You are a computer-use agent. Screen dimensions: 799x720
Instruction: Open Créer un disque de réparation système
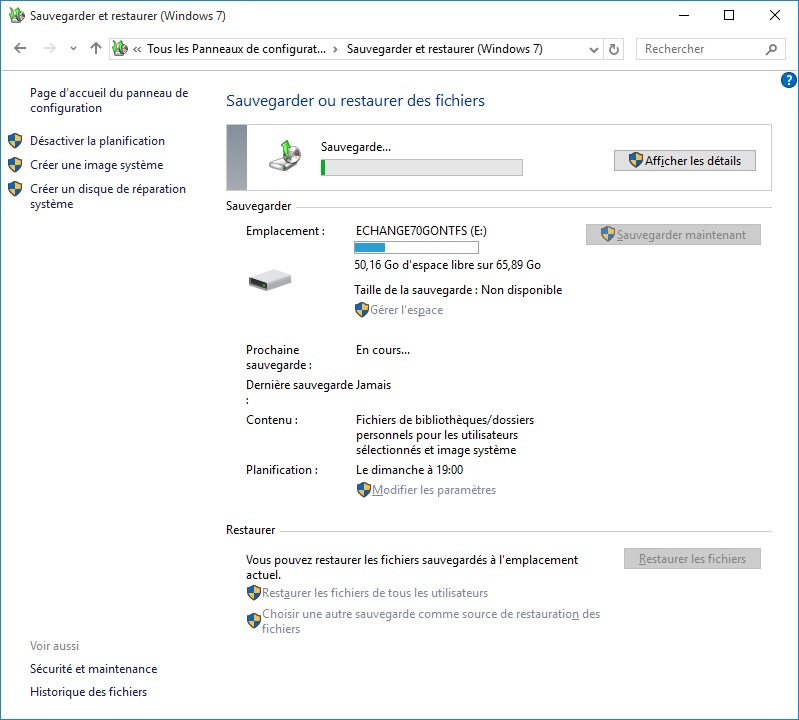pos(108,196)
